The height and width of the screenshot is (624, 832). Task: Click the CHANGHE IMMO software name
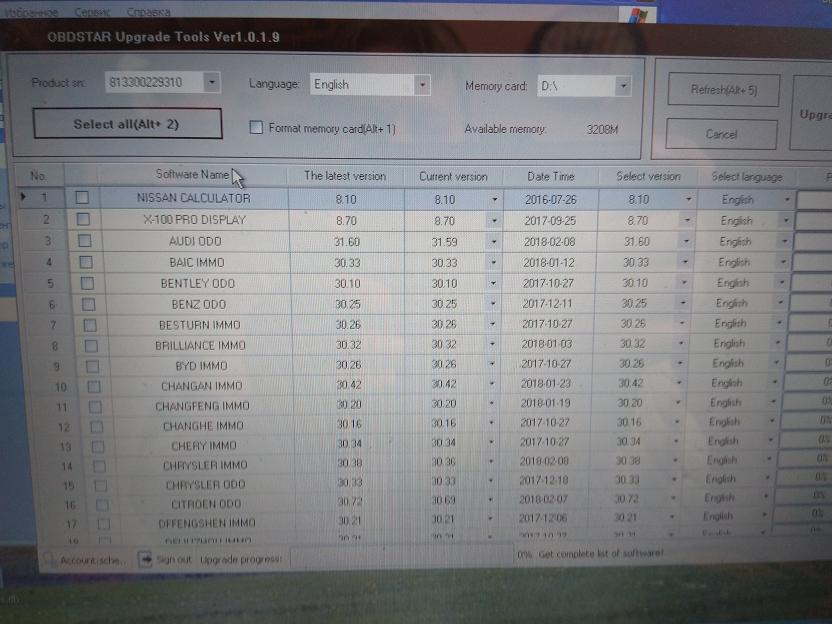tap(203, 426)
